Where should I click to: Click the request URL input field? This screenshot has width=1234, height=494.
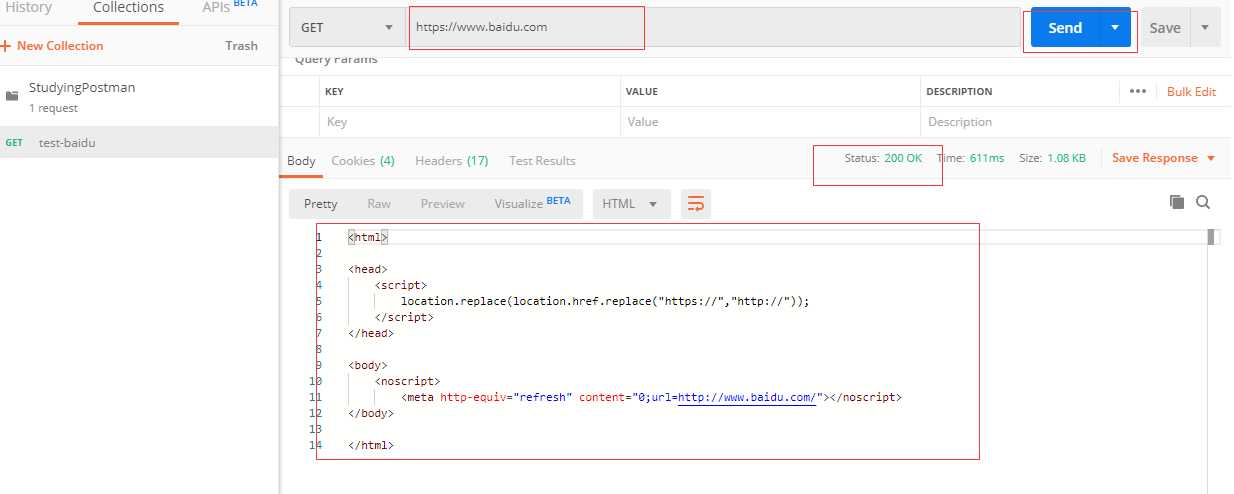(x=714, y=27)
